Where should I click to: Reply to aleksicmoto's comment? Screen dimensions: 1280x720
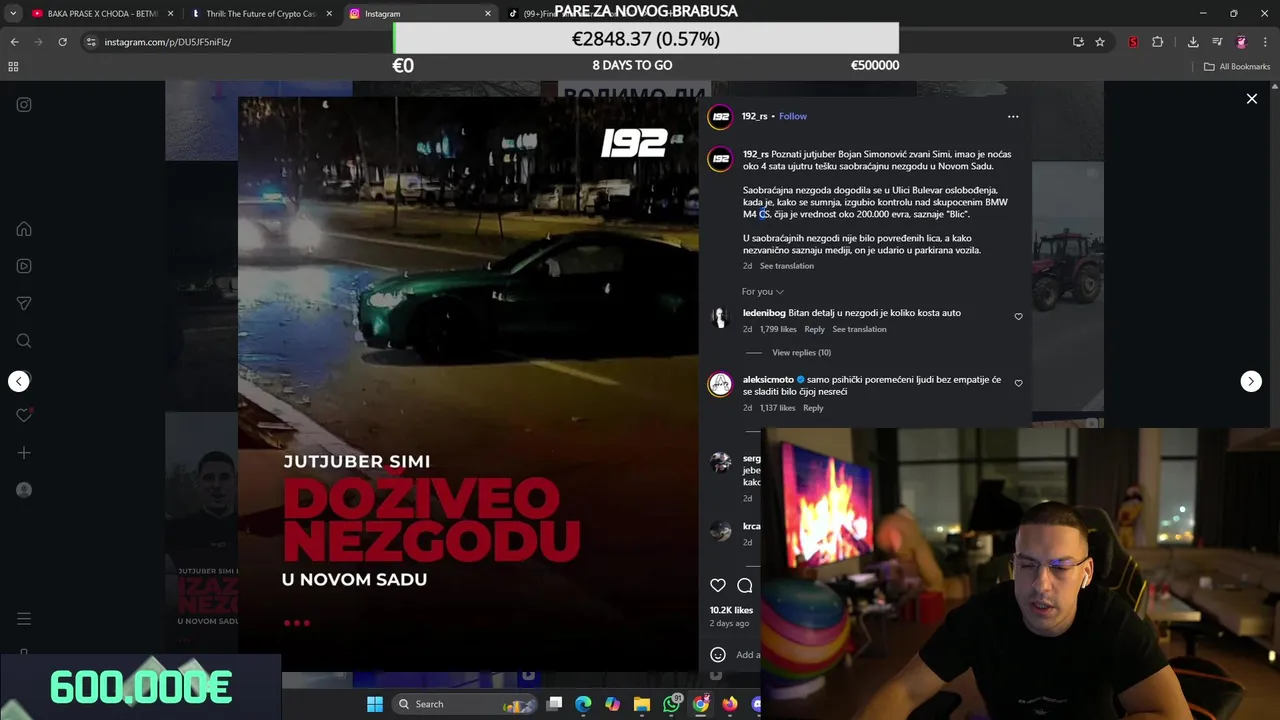click(x=813, y=408)
